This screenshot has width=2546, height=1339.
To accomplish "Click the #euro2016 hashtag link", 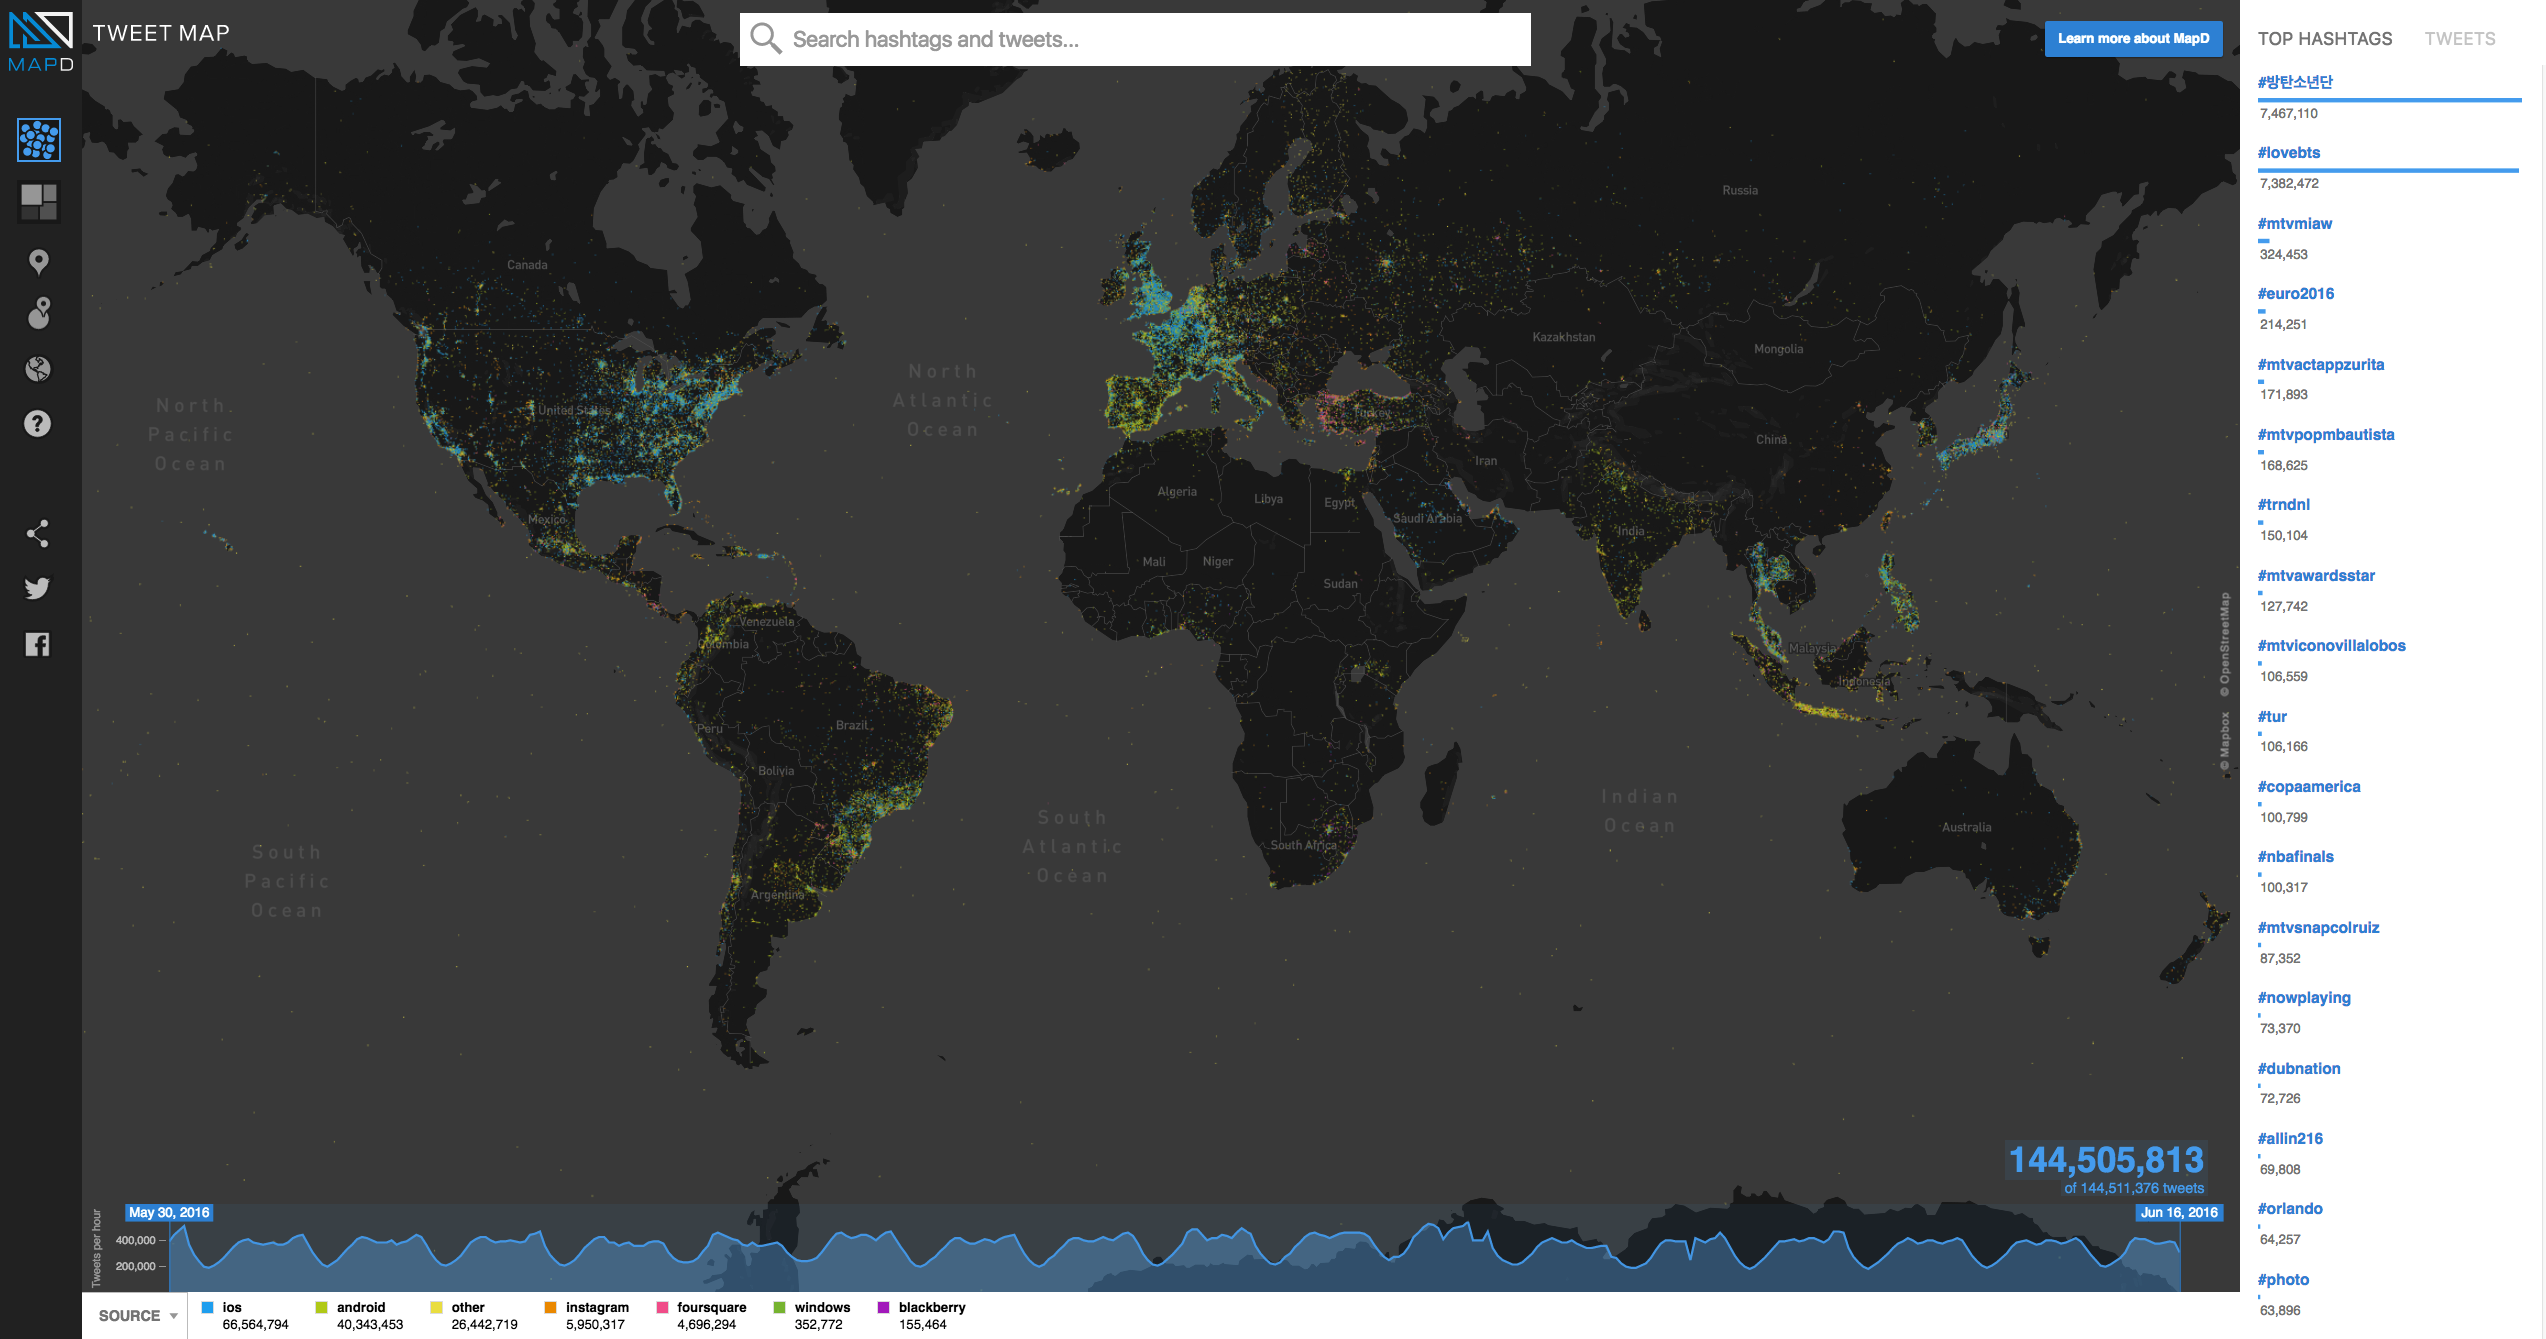I will (2295, 293).
